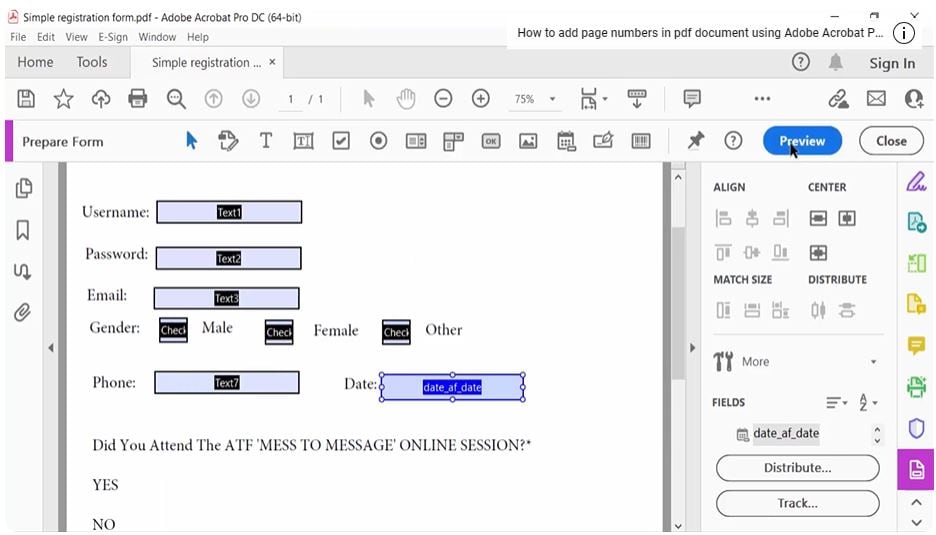936x535 pixels.
Task: Click the Track... button
Action: click(x=798, y=503)
